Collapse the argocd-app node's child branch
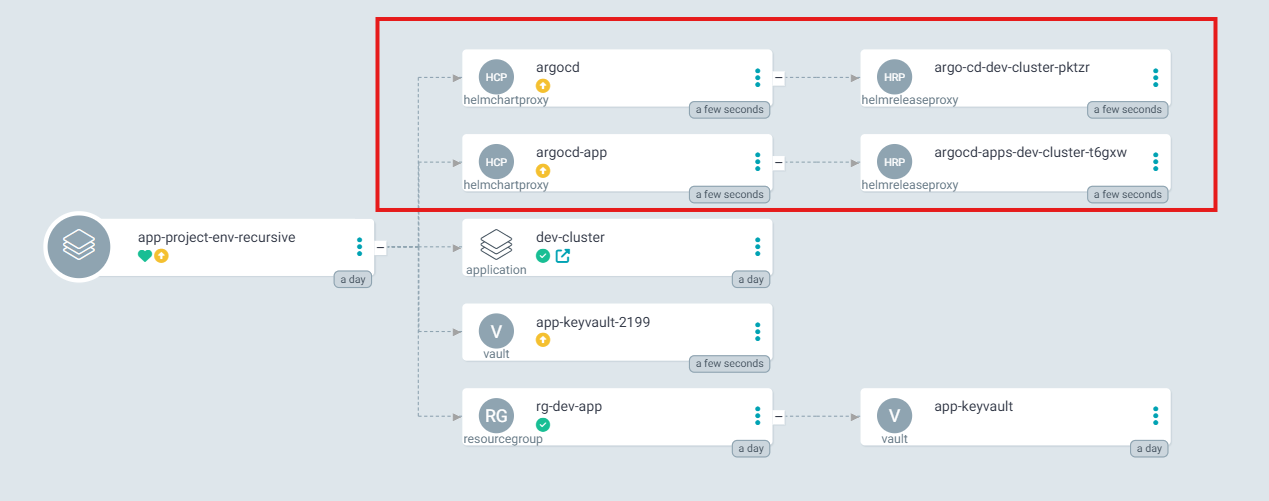The image size is (1269, 501). pyautogui.click(x=778, y=162)
